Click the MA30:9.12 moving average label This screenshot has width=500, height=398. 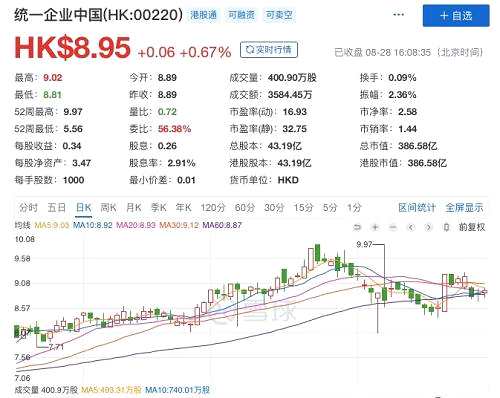(179, 225)
